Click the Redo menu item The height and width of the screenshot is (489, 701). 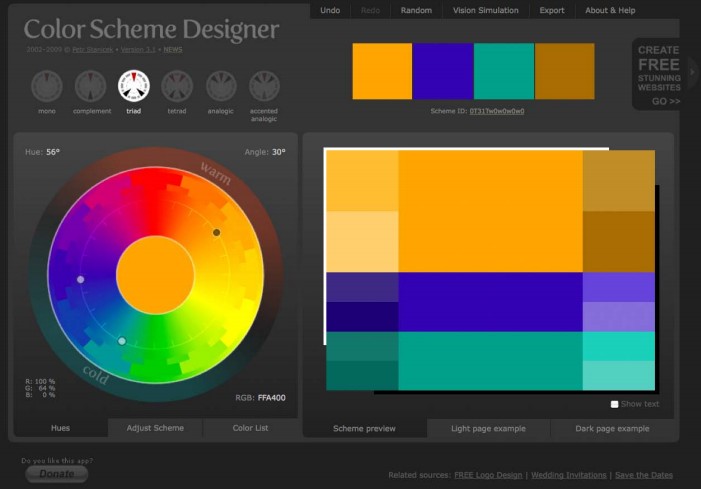tap(370, 10)
